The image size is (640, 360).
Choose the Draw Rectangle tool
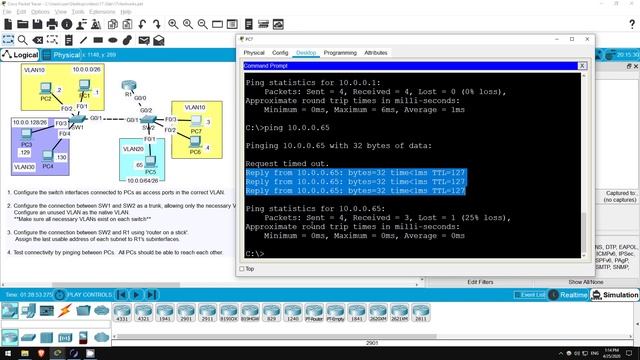(x=98, y=40)
